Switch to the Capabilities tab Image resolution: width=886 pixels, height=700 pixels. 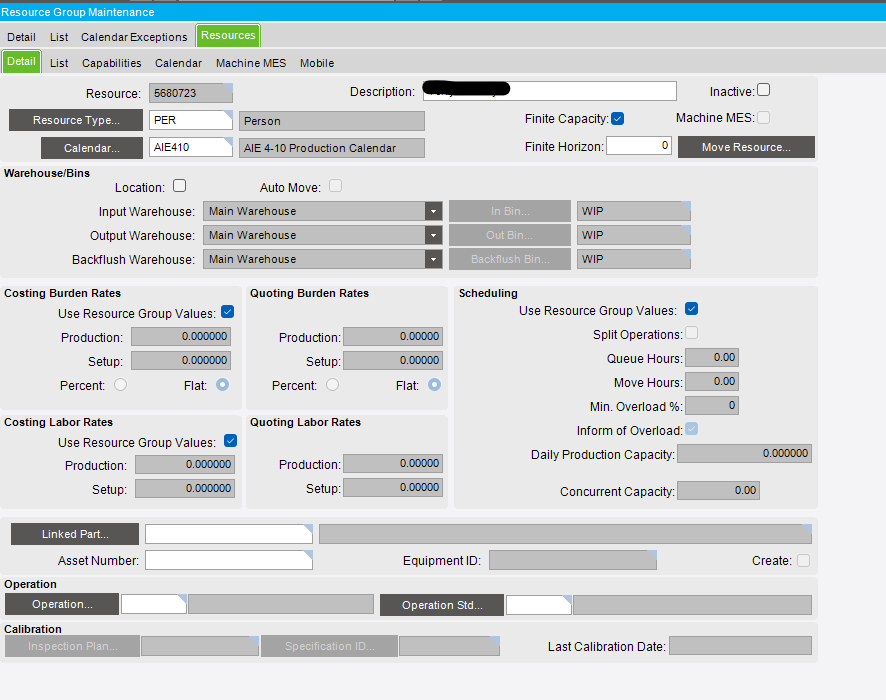click(111, 63)
